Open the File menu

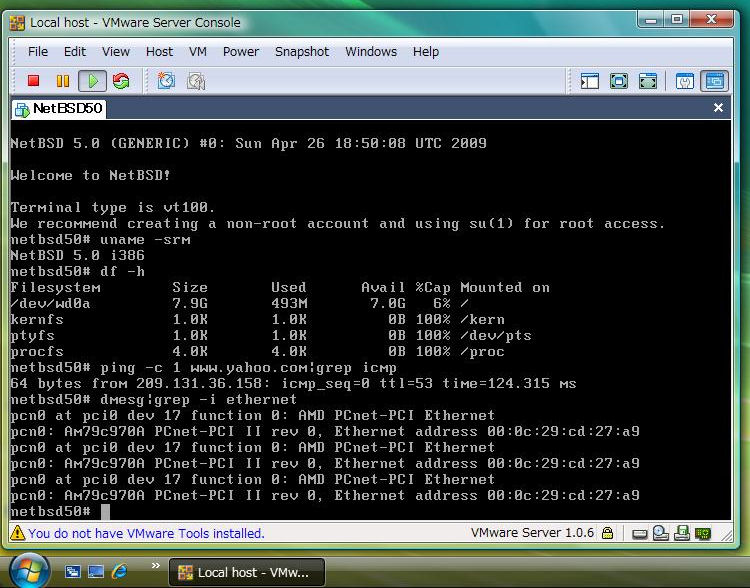pos(38,52)
